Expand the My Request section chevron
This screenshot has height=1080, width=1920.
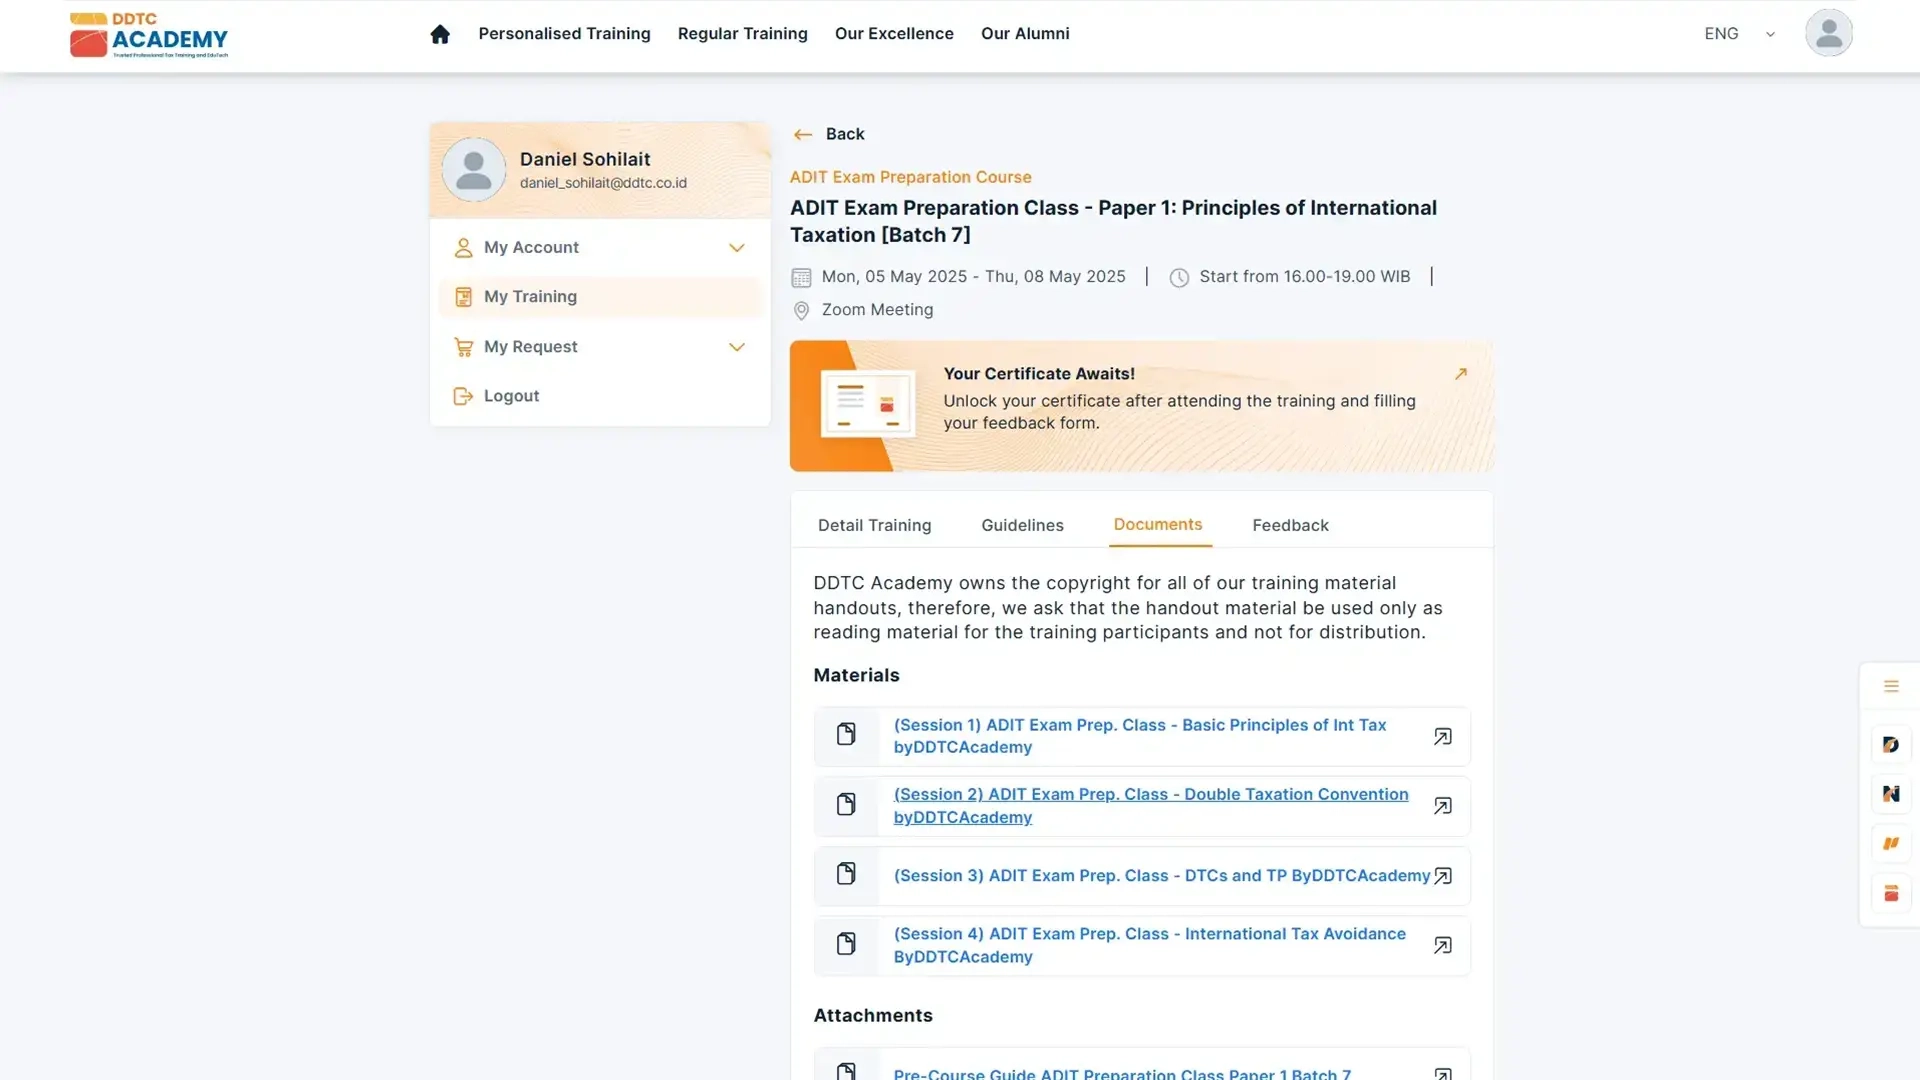737,347
